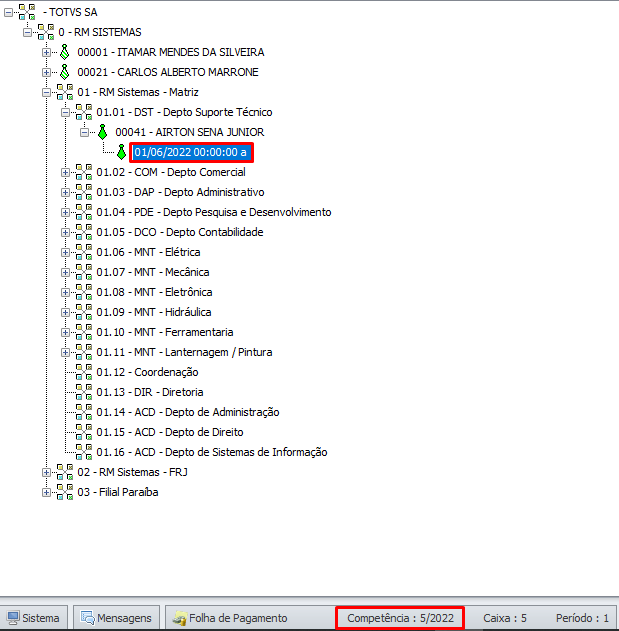Expand 01.06 - MNT - Elétrica
Image resolution: width=619 pixels, height=631 pixels.
coord(65,253)
